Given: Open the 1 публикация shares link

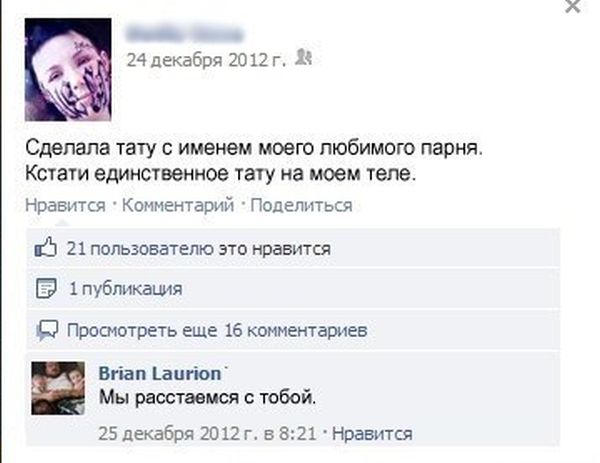Looking at the screenshot, I should pos(126,289).
